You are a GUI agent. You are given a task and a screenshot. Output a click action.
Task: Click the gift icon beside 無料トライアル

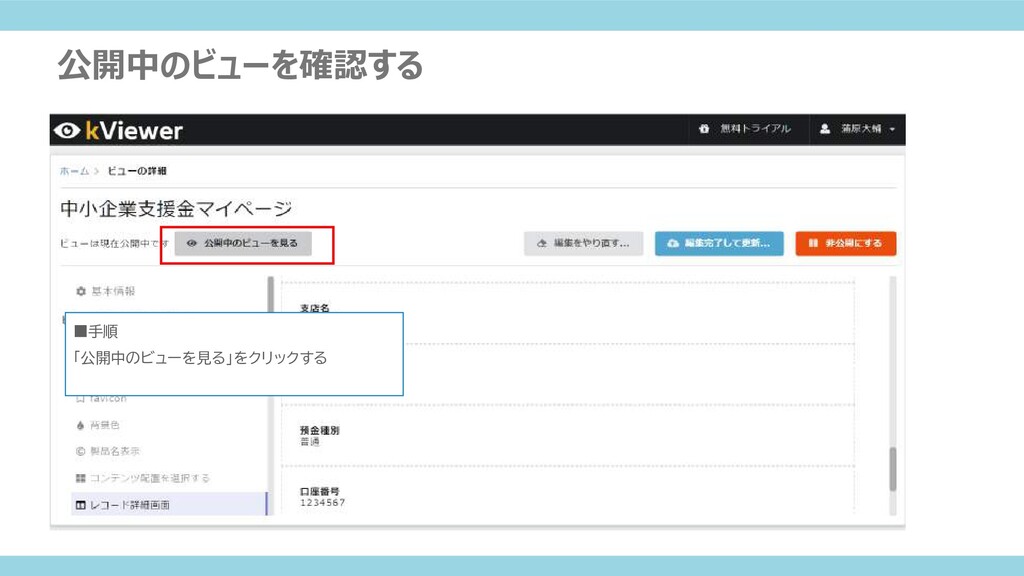[704, 129]
